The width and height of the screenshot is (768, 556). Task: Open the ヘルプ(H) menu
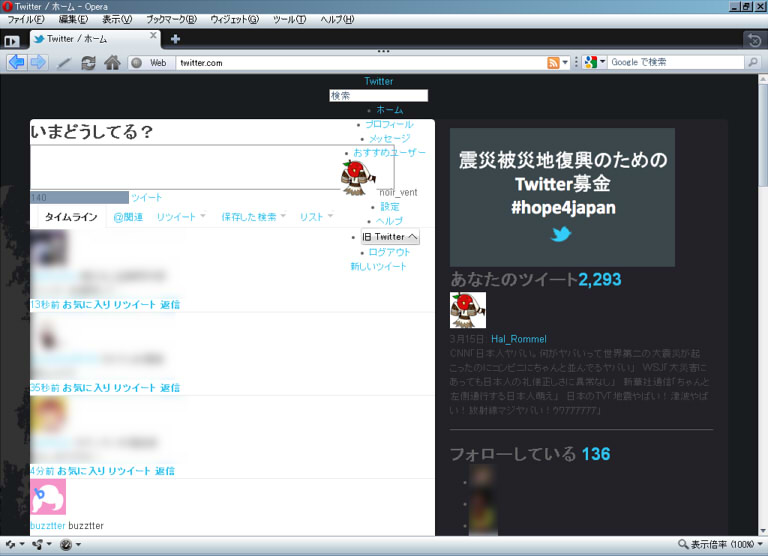[337, 20]
